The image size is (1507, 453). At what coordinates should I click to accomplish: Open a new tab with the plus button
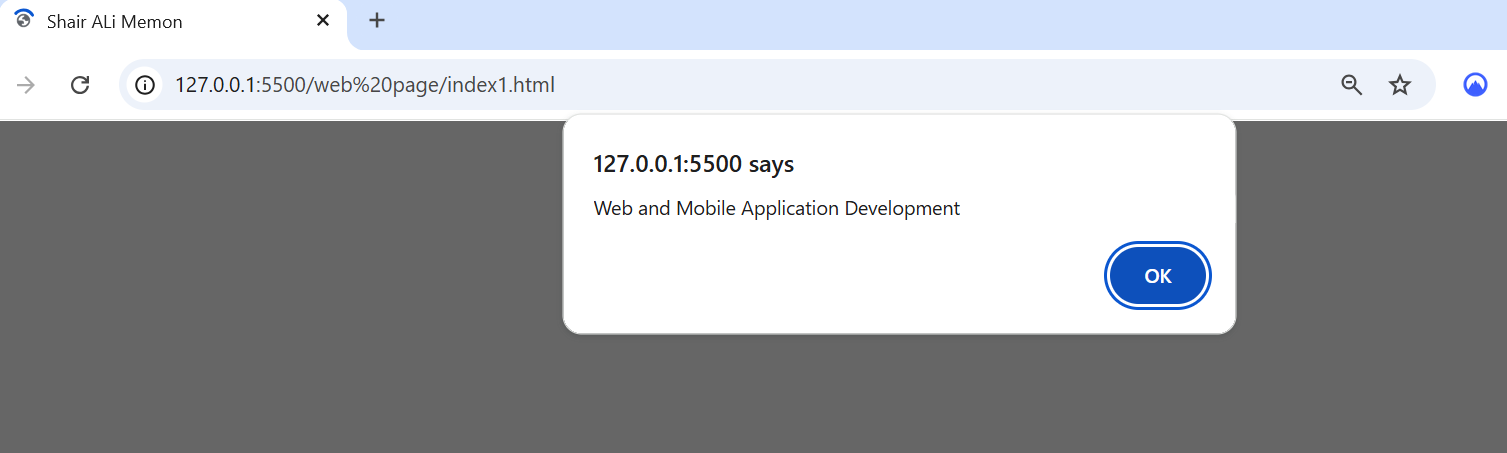377,21
